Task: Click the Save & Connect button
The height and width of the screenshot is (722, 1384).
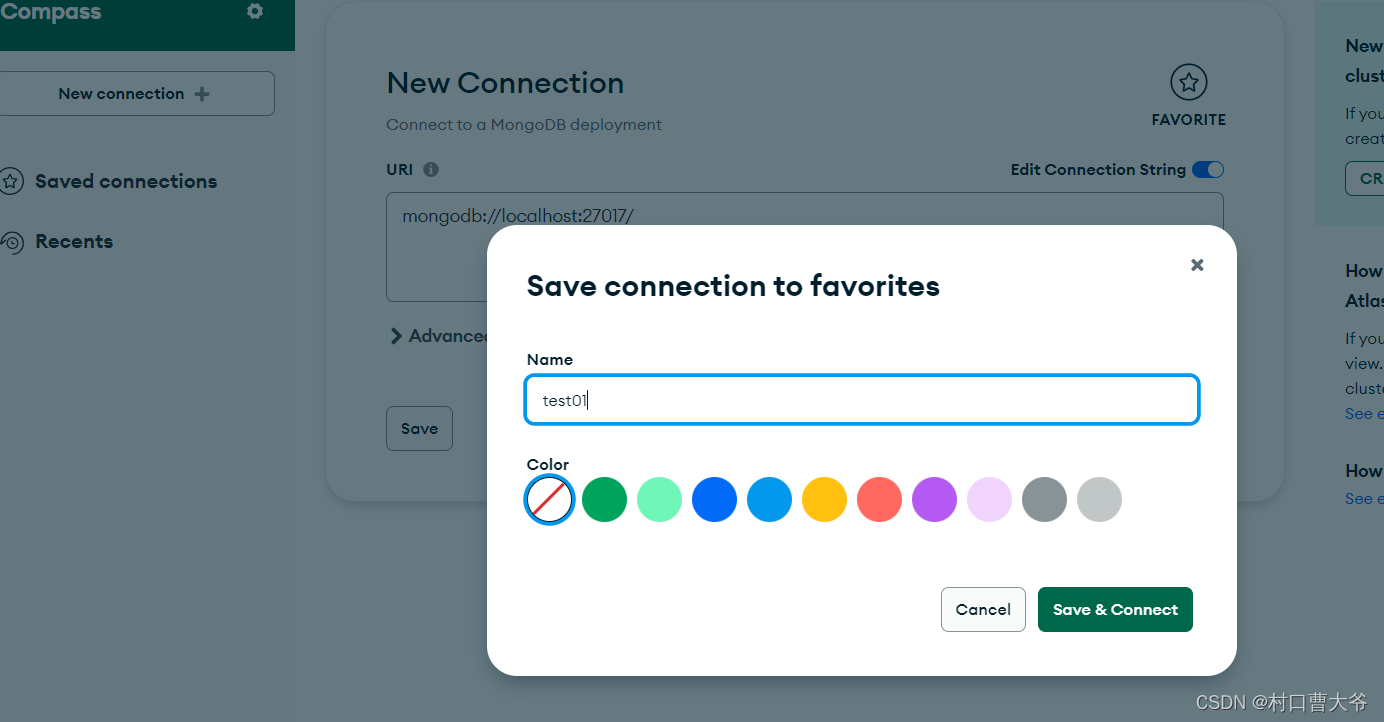Action: (1115, 609)
